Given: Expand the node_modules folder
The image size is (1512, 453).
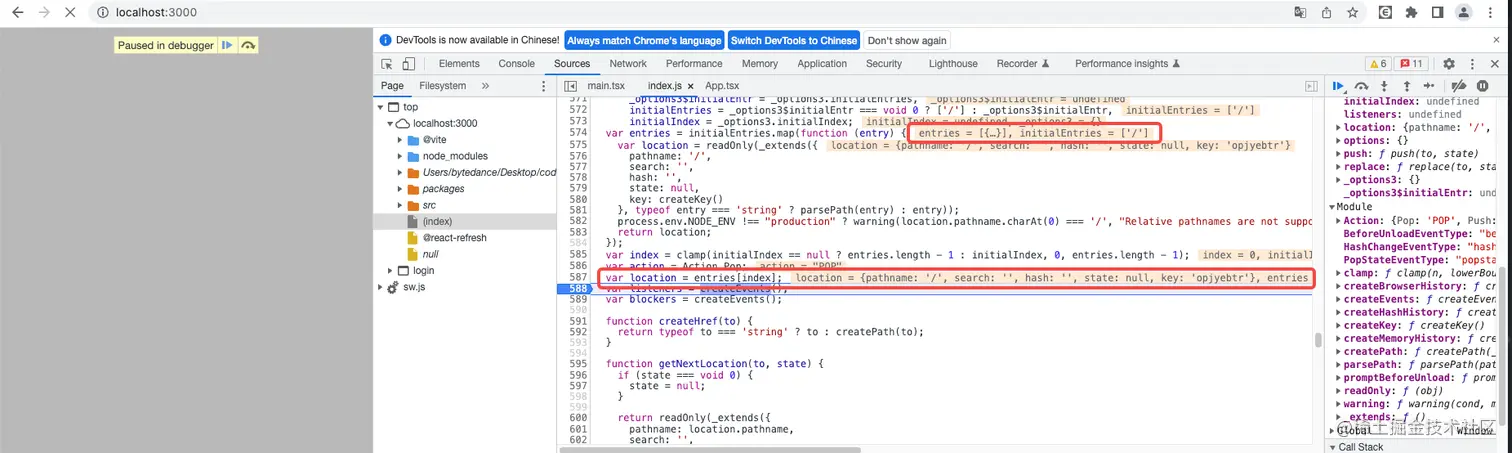Looking at the screenshot, I should click(x=400, y=156).
